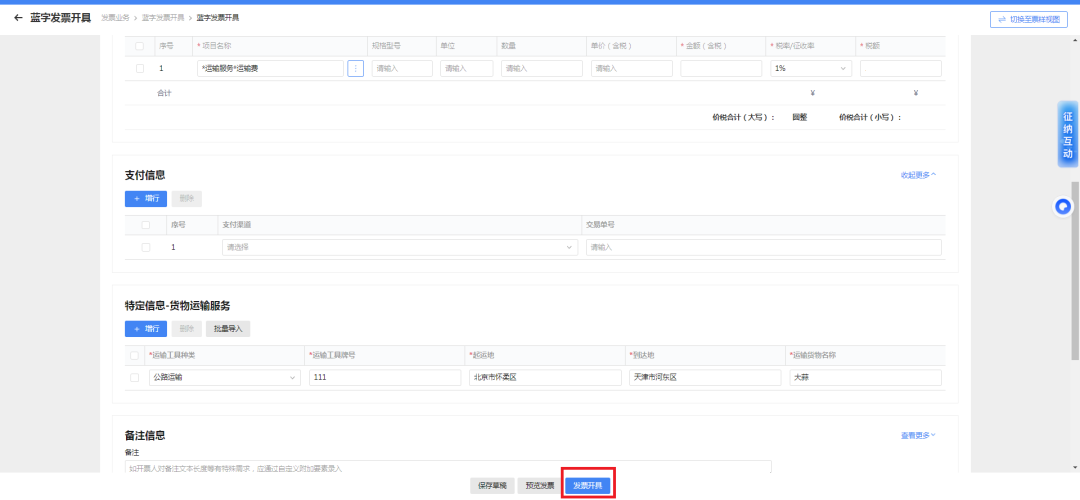
Task: Open the 税率/征收率 dropdown showing 1%
Action: tap(811, 68)
